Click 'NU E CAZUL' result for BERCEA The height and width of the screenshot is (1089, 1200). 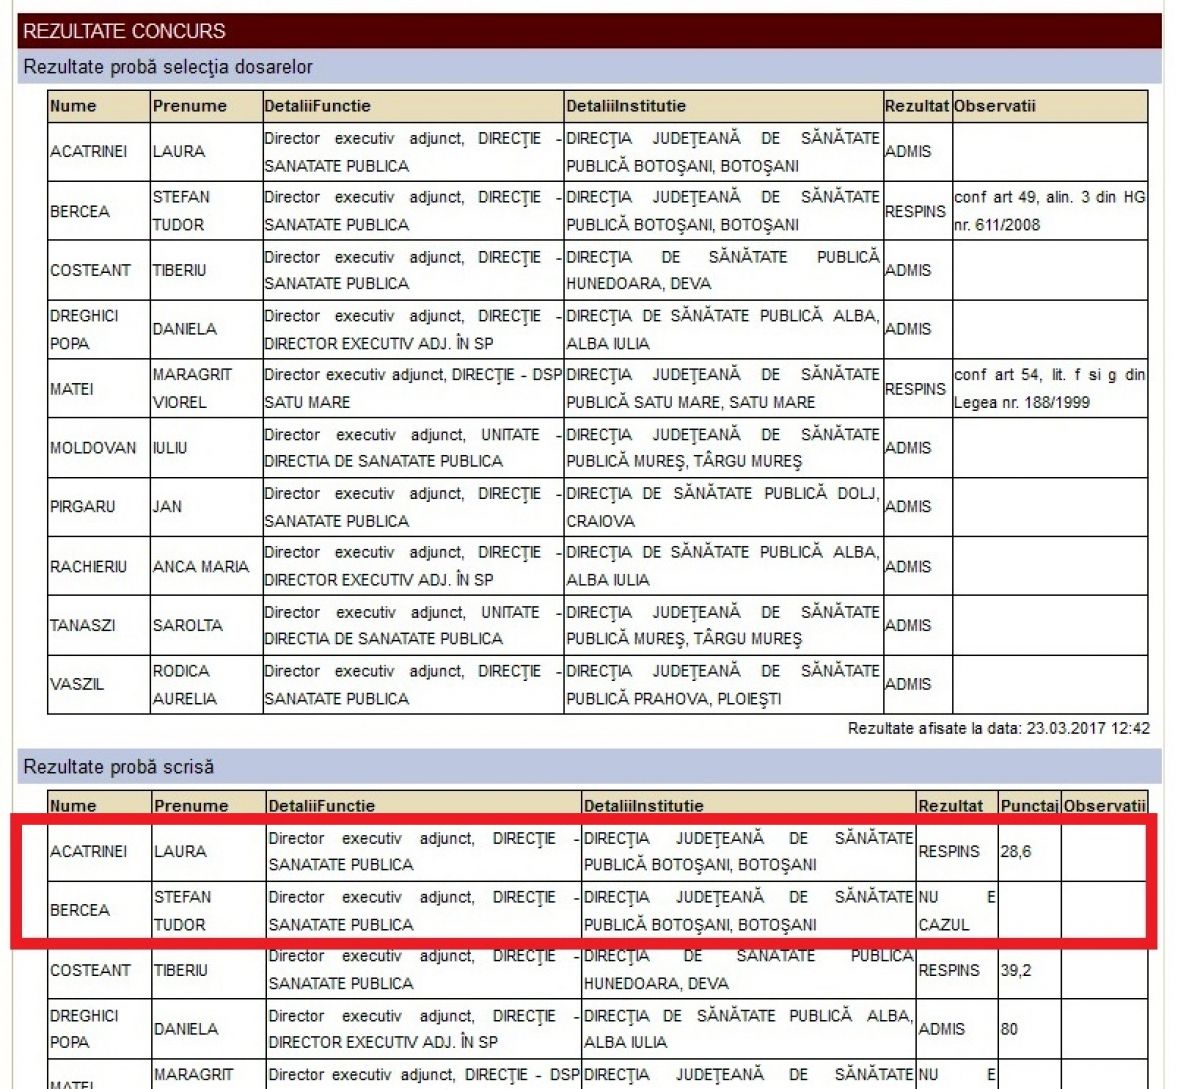pyautogui.click(x=956, y=911)
